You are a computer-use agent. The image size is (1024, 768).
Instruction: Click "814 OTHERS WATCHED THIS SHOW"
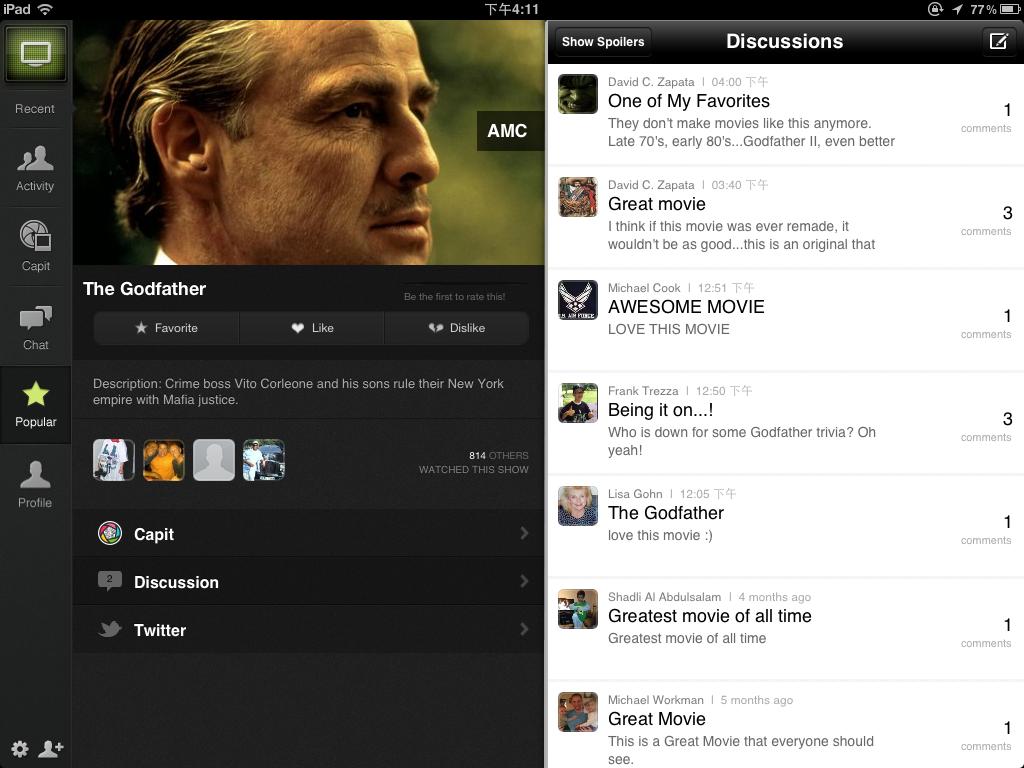473,462
